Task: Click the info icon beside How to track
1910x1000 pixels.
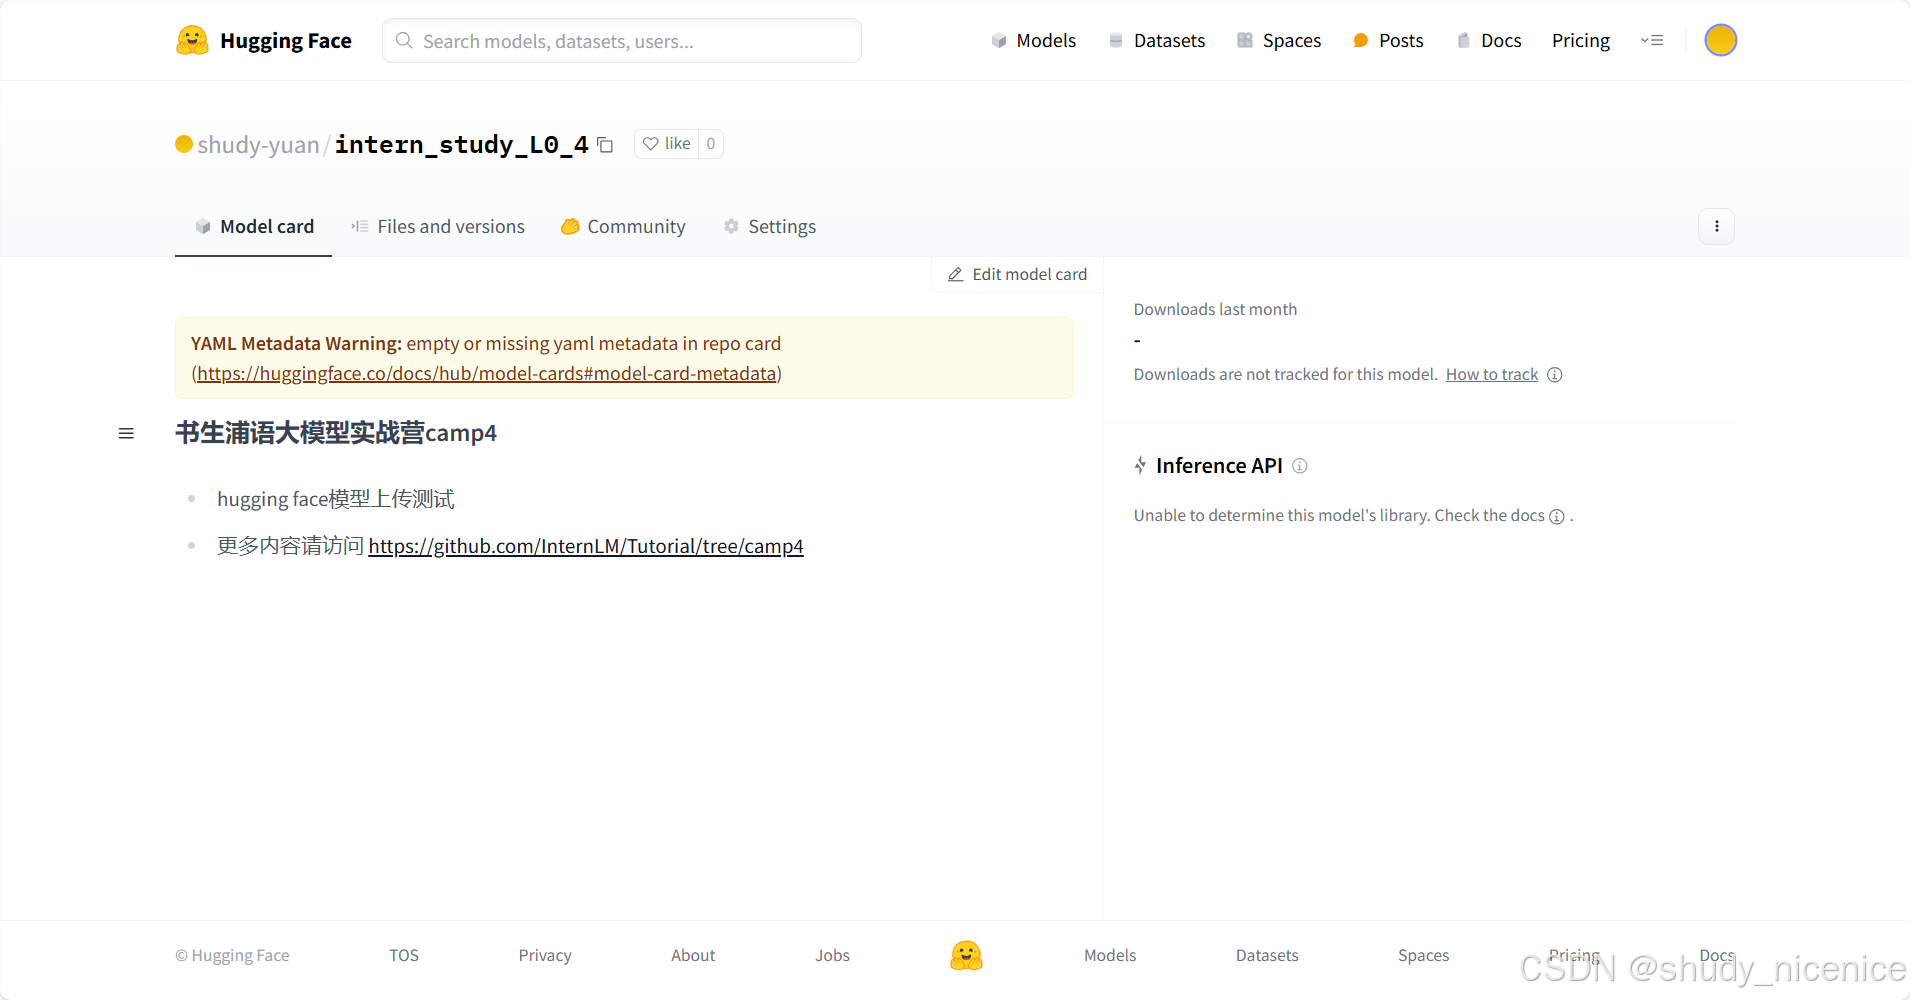Action: click(1554, 375)
